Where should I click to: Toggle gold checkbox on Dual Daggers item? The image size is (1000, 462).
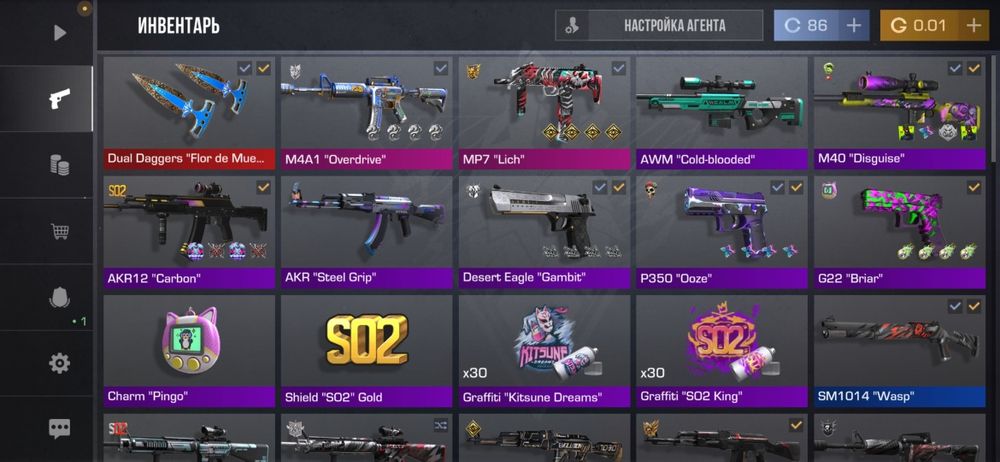click(263, 68)
